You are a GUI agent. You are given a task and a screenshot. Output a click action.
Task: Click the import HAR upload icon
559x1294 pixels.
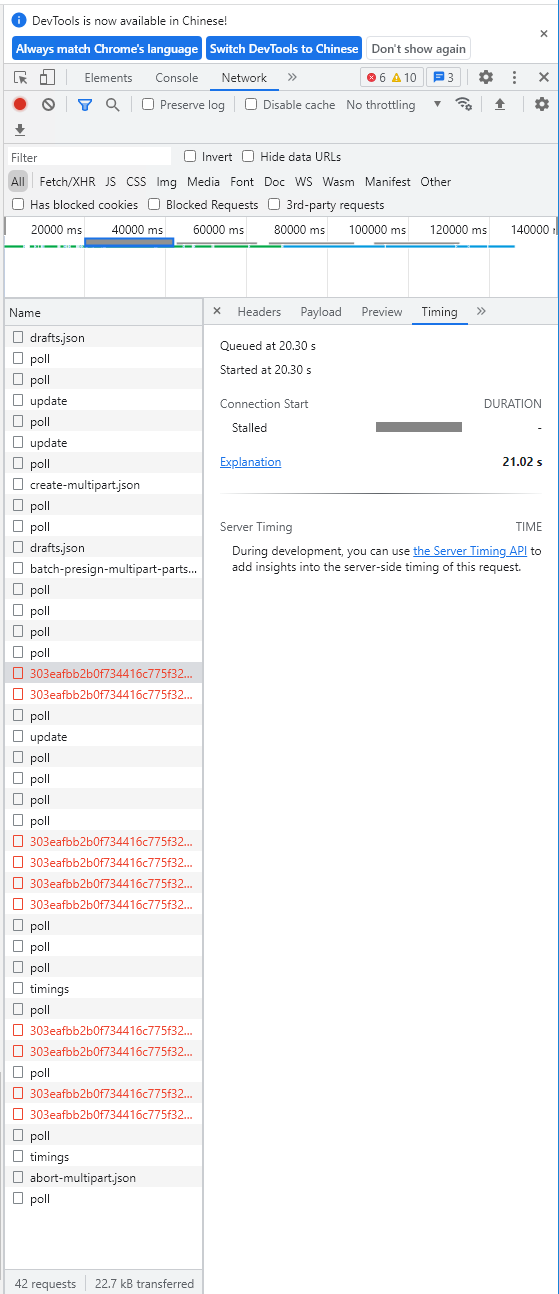500,104
